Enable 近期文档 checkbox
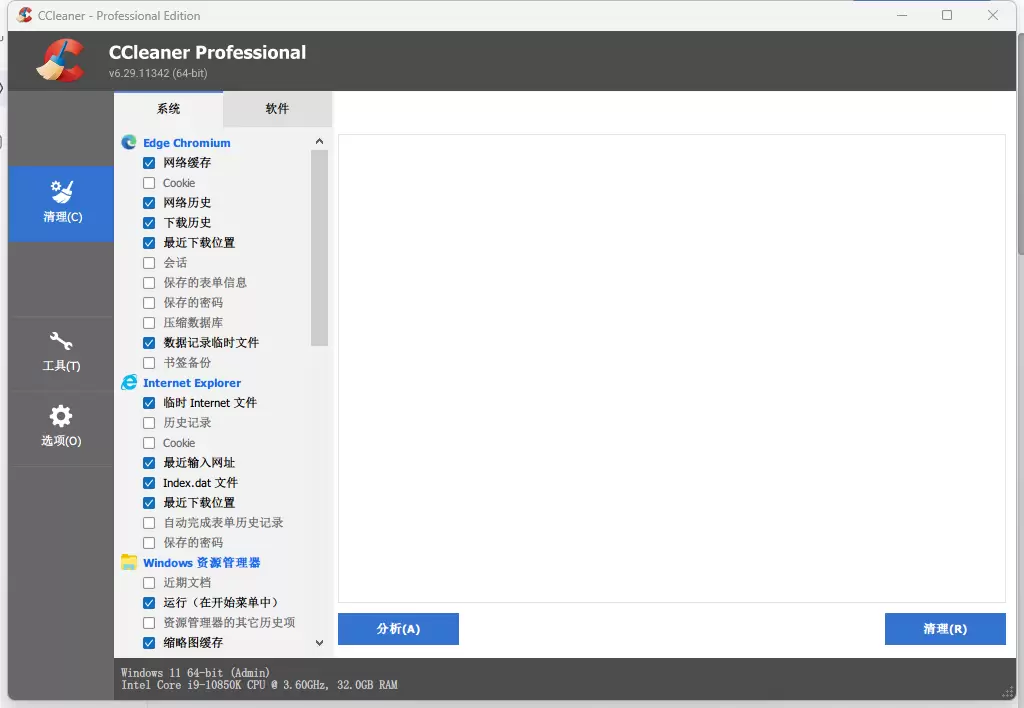Screen dimensions: 1024x708 (x=149, y=583)
